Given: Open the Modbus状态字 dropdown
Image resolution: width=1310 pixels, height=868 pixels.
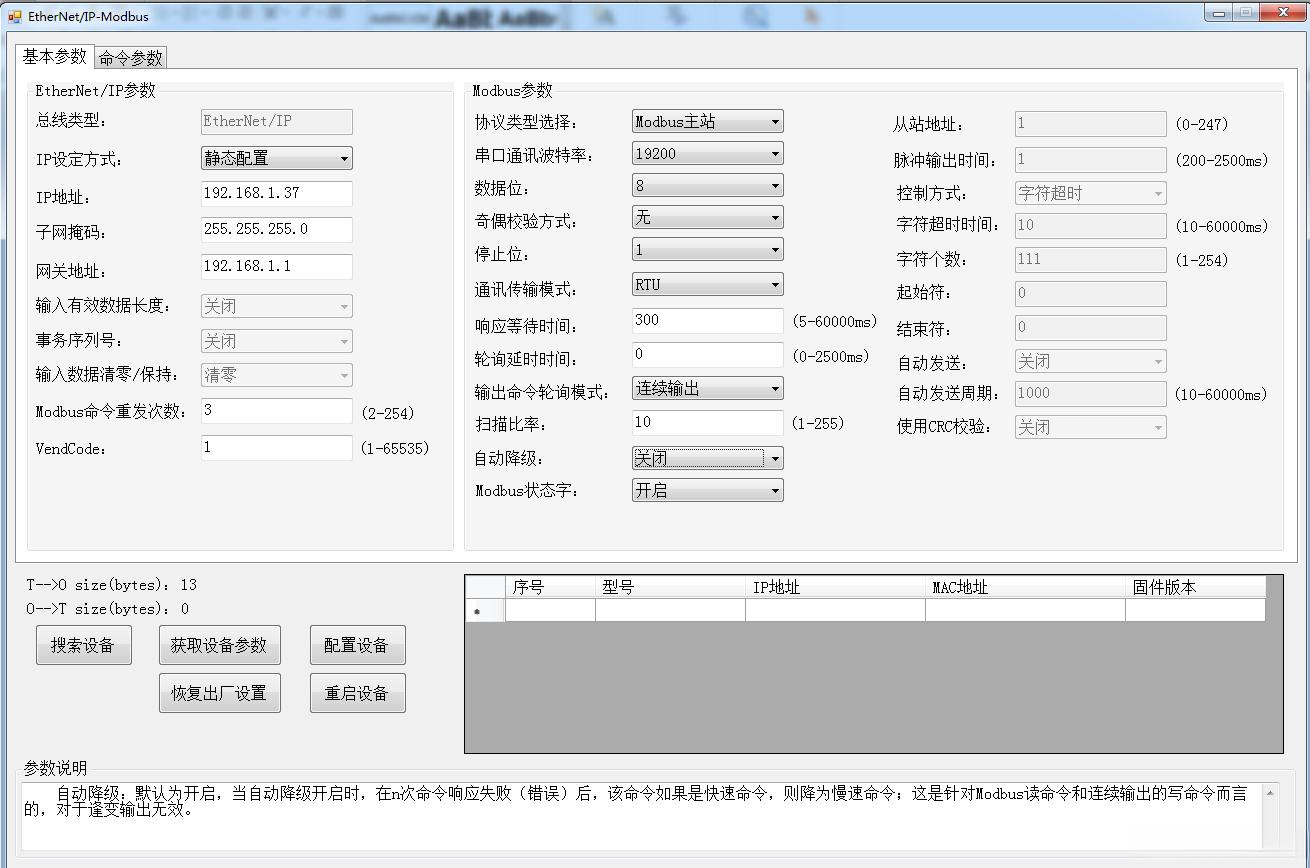Looking at the screenshot, I should (708, 491).
